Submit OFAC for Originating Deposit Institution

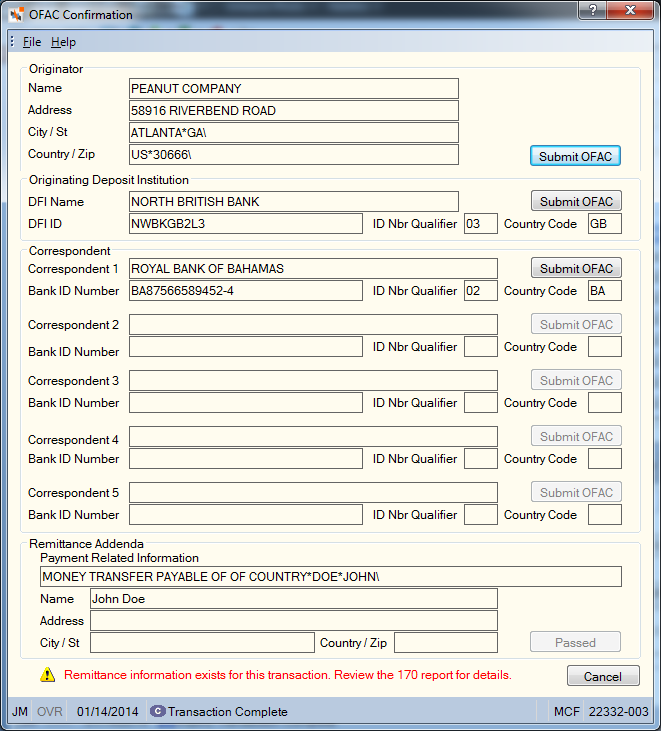576,201
